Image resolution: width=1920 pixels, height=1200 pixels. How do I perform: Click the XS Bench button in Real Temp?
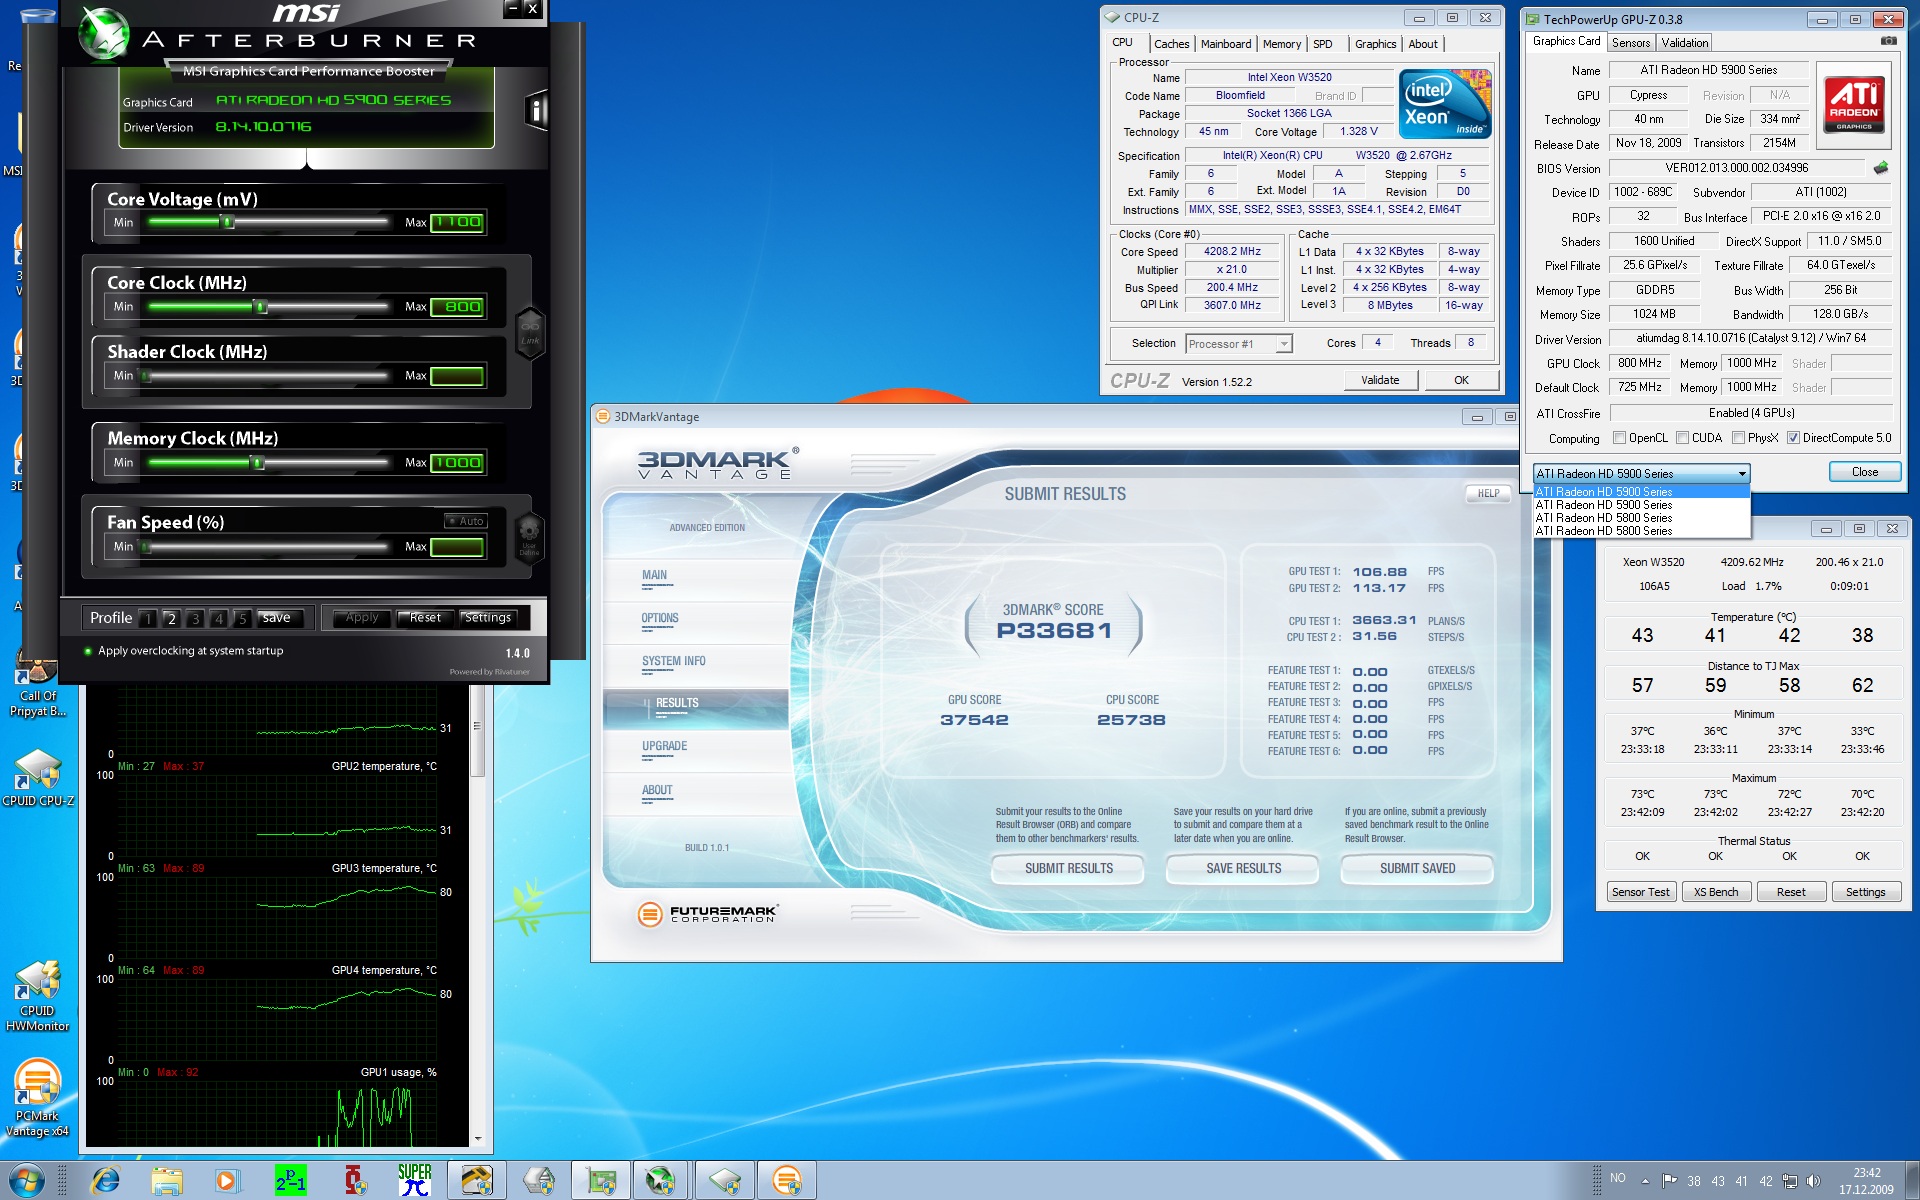pyautogui.click(x=1716, y=892)
